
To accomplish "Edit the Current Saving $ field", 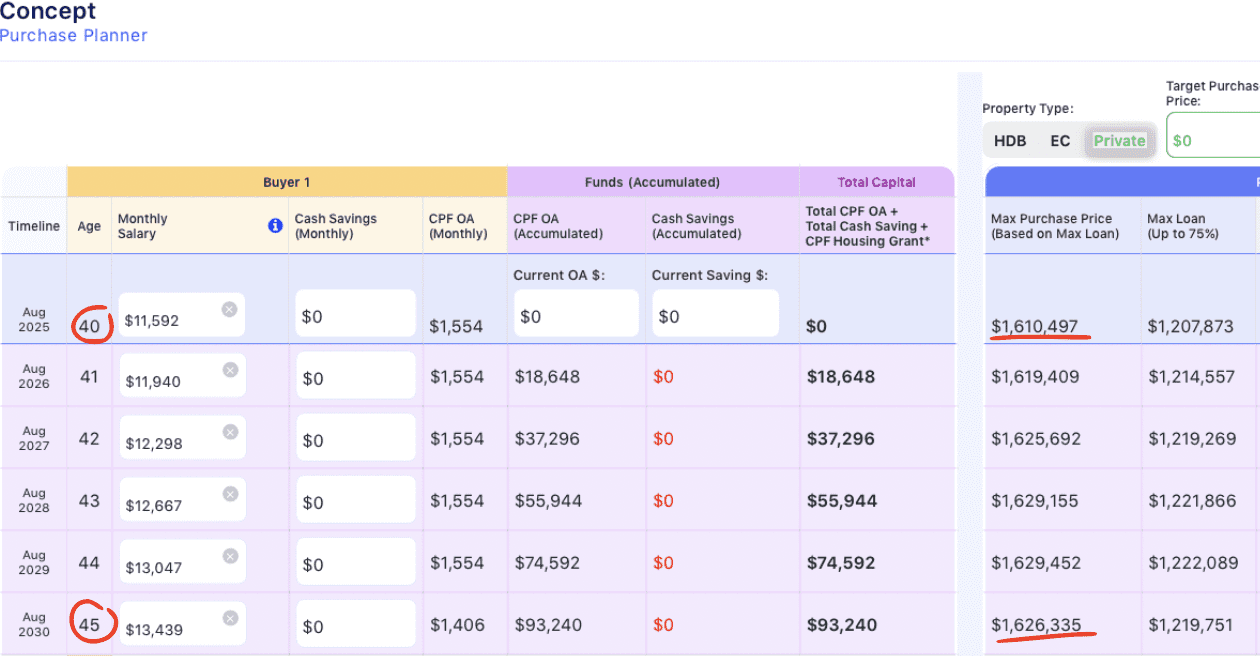I will [714, 314].
